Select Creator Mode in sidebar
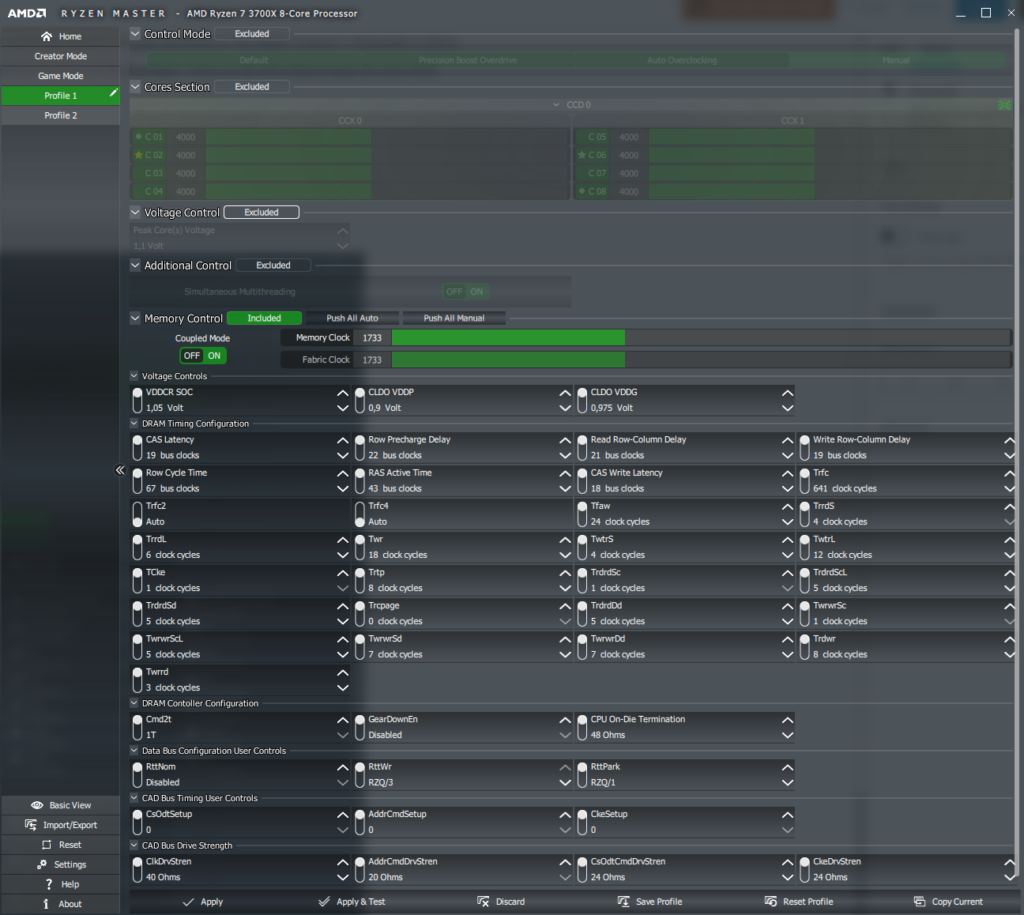 [60, 56]
